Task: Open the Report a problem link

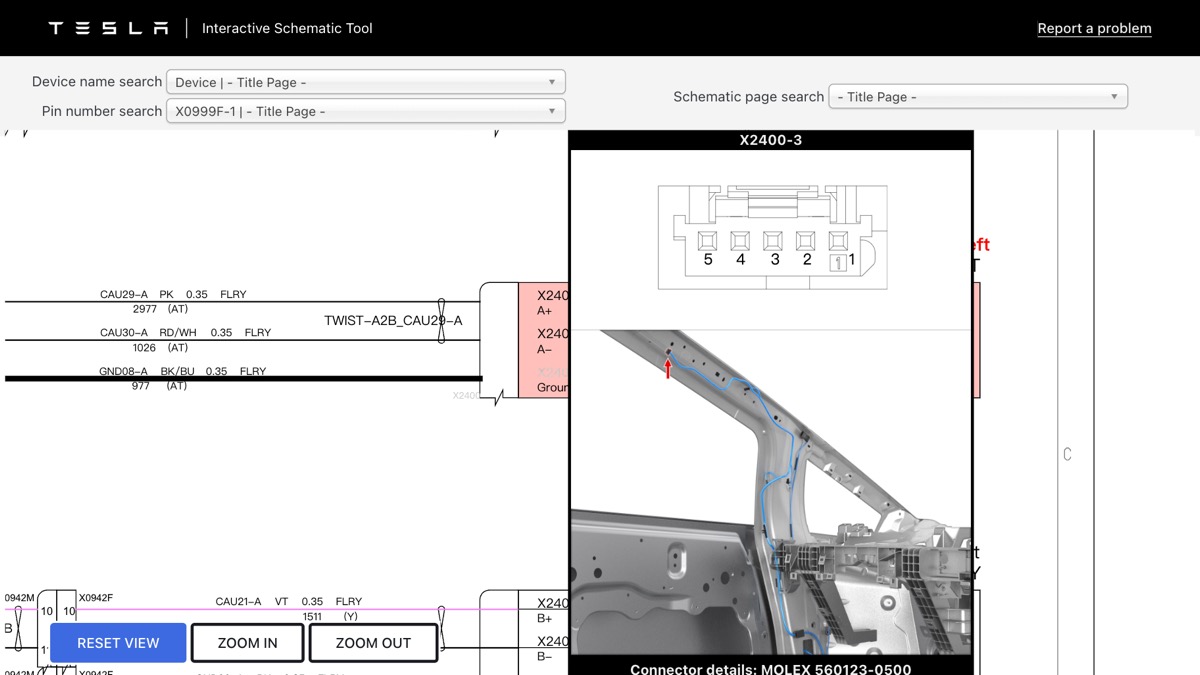Action: (1094, 28)
